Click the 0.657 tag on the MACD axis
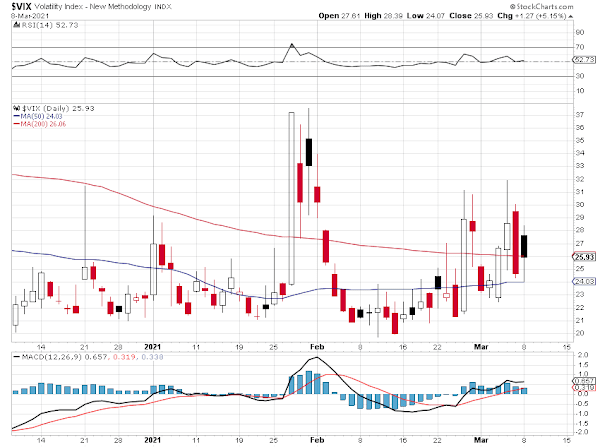 point(584,381)
